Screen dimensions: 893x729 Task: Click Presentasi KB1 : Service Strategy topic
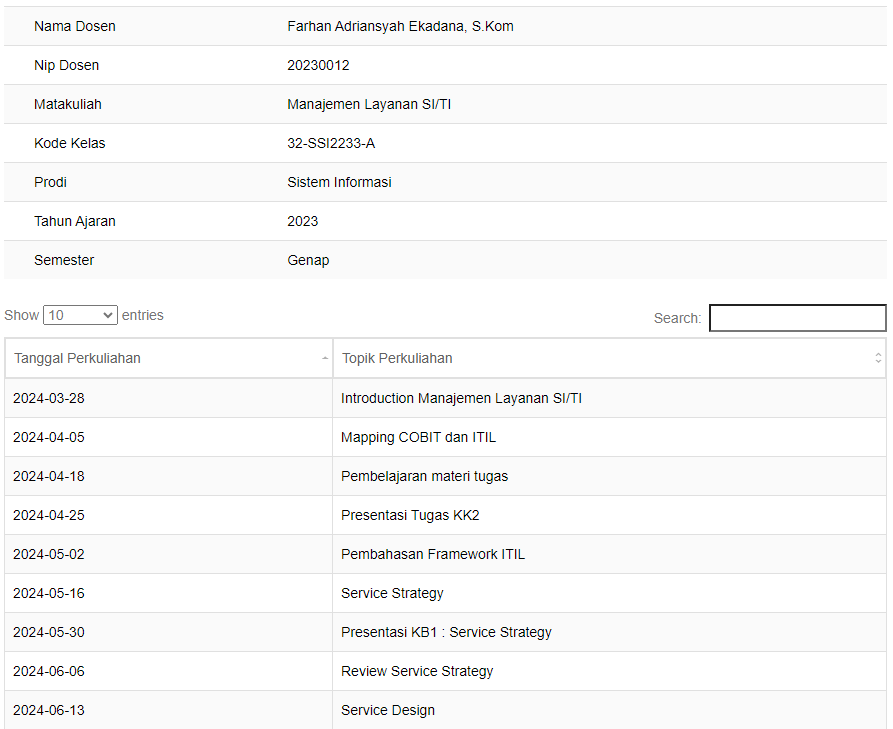point(446,632)
